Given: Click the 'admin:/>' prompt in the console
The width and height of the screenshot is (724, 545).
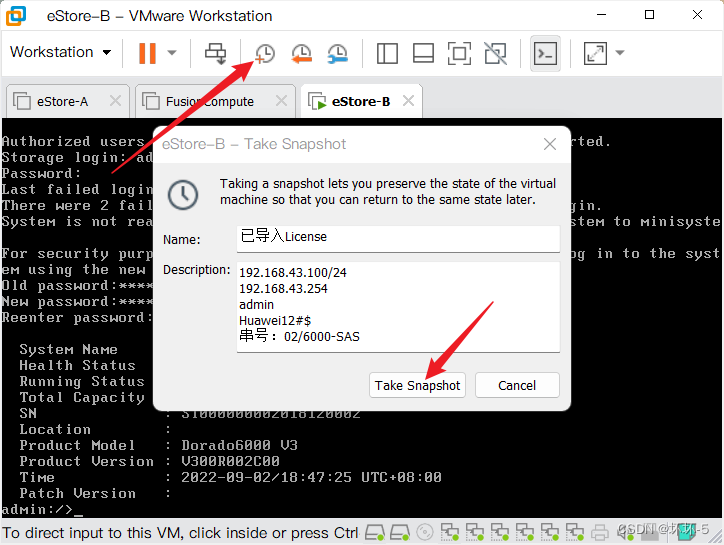Looking at the screenshot, I should click(x=37, y=510).
